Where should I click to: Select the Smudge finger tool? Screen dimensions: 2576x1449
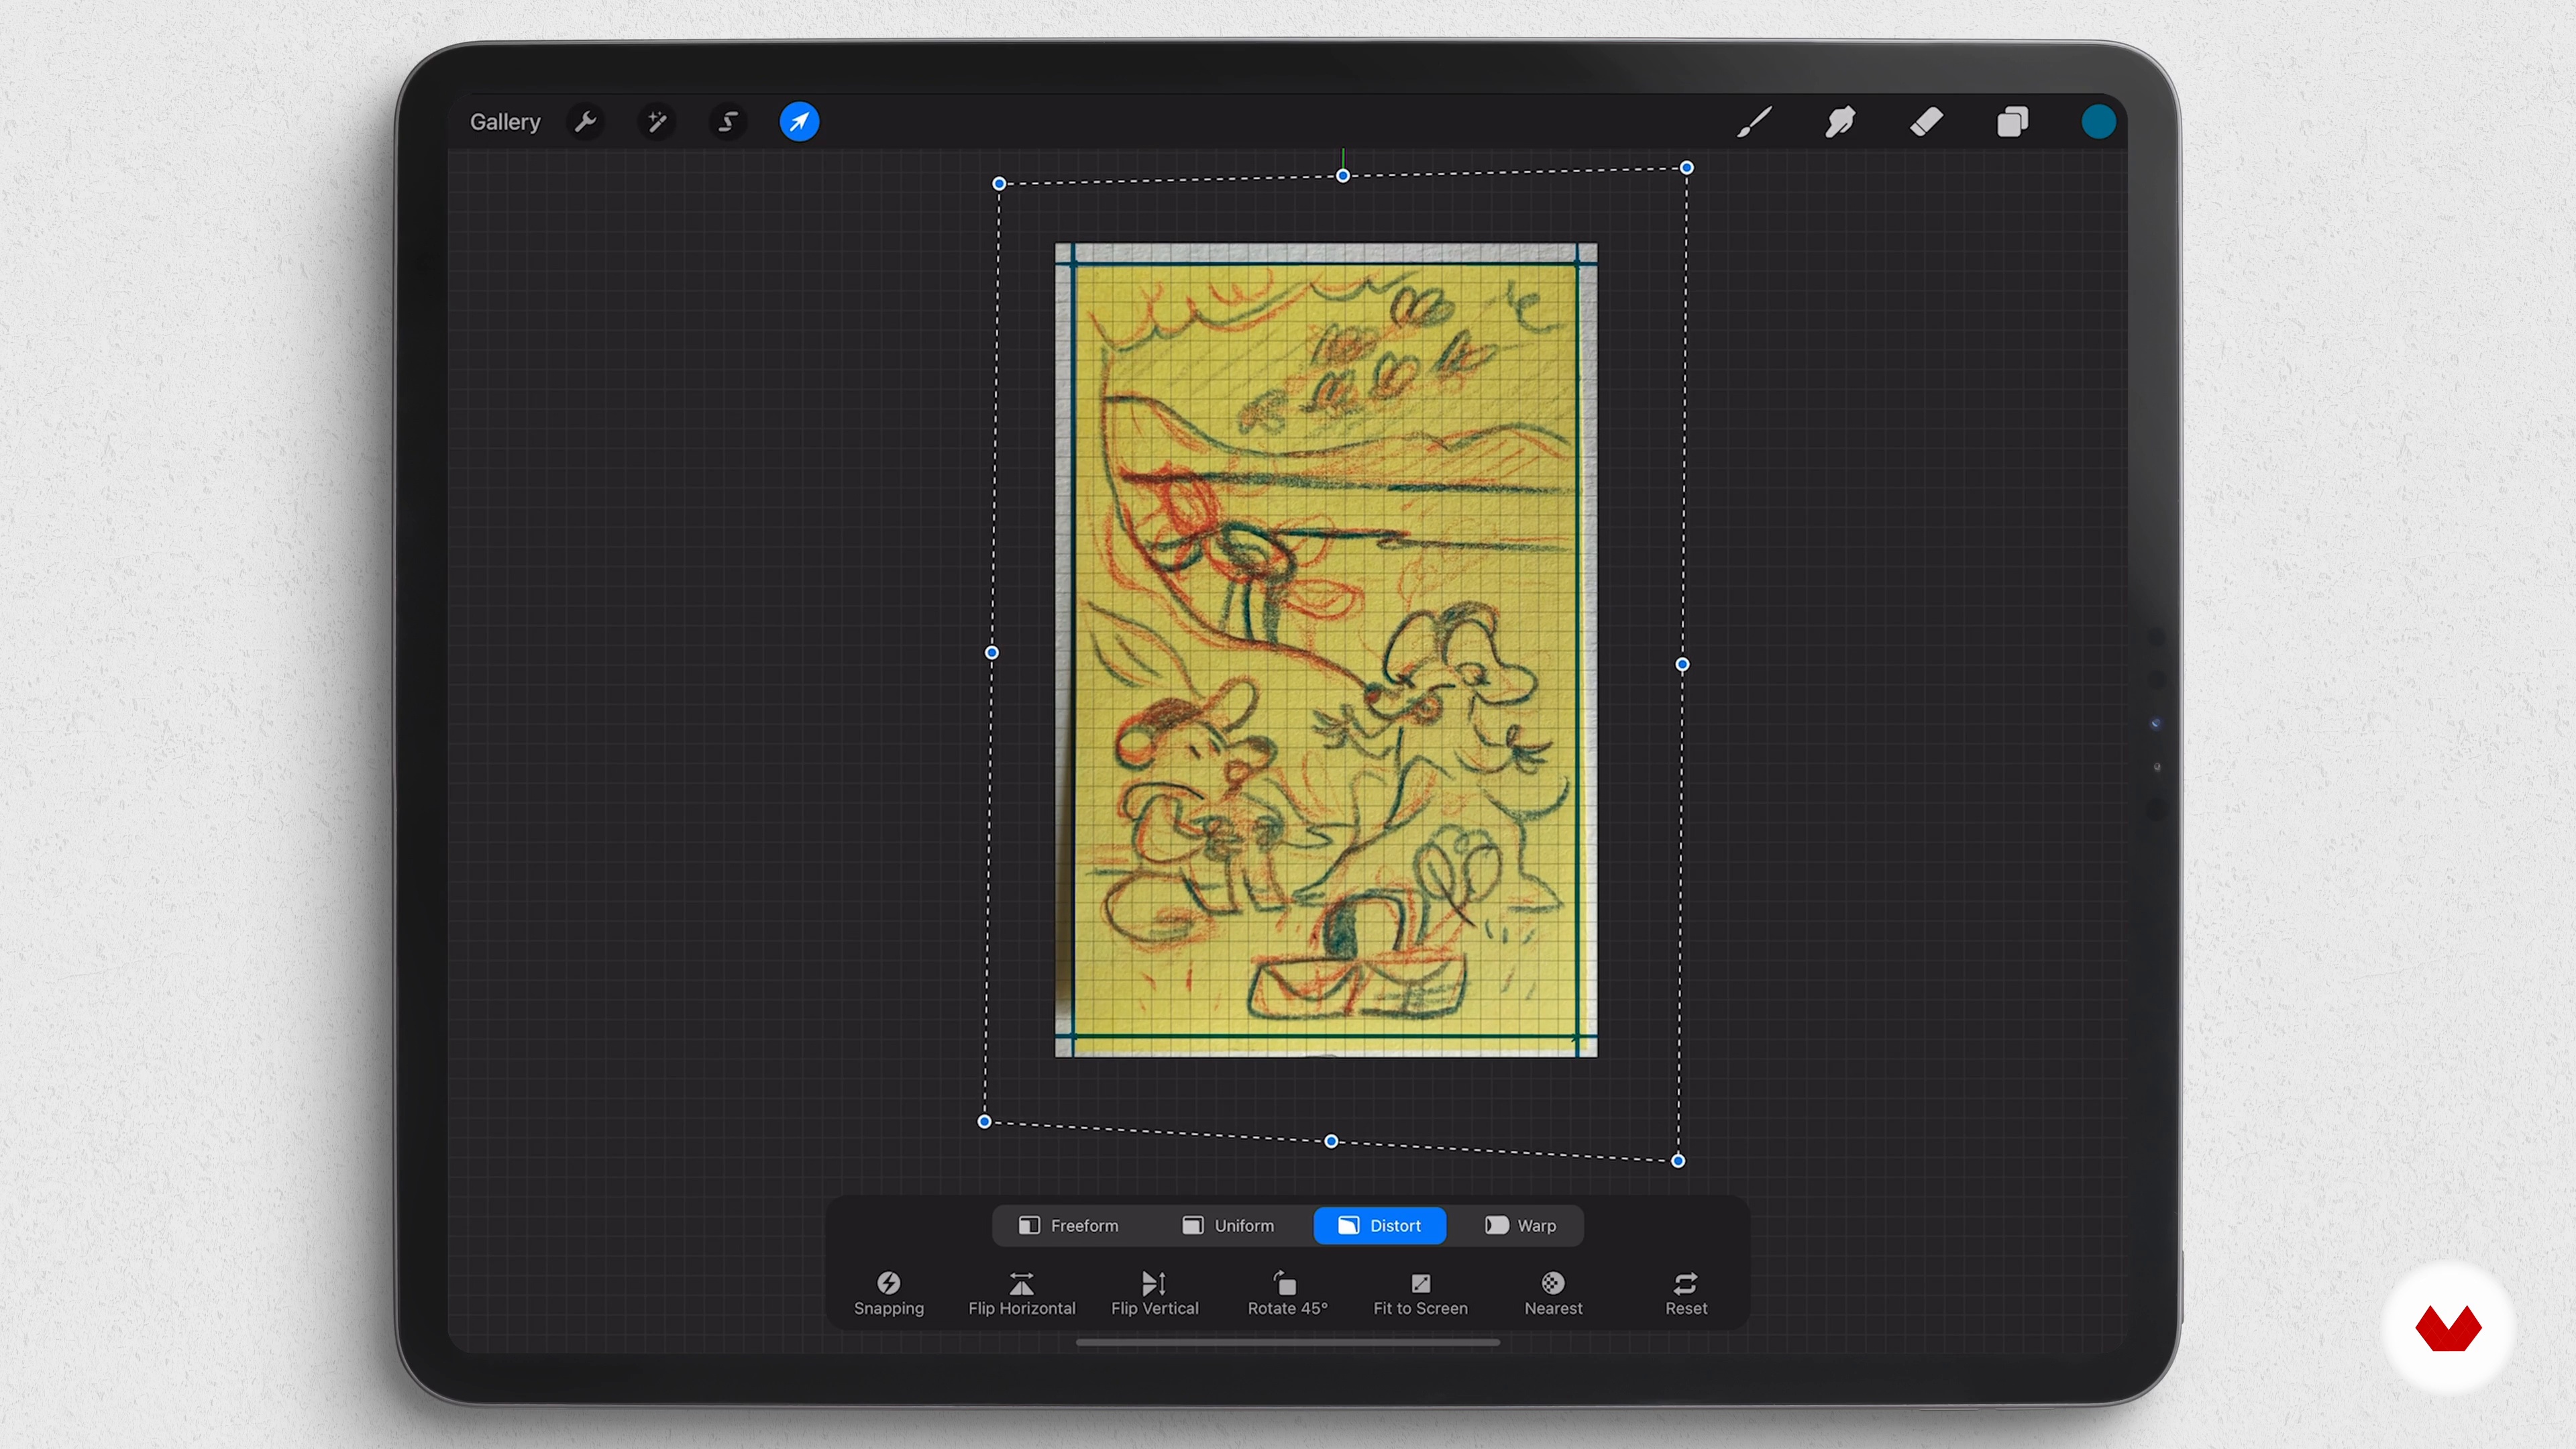click(1840, 122)
